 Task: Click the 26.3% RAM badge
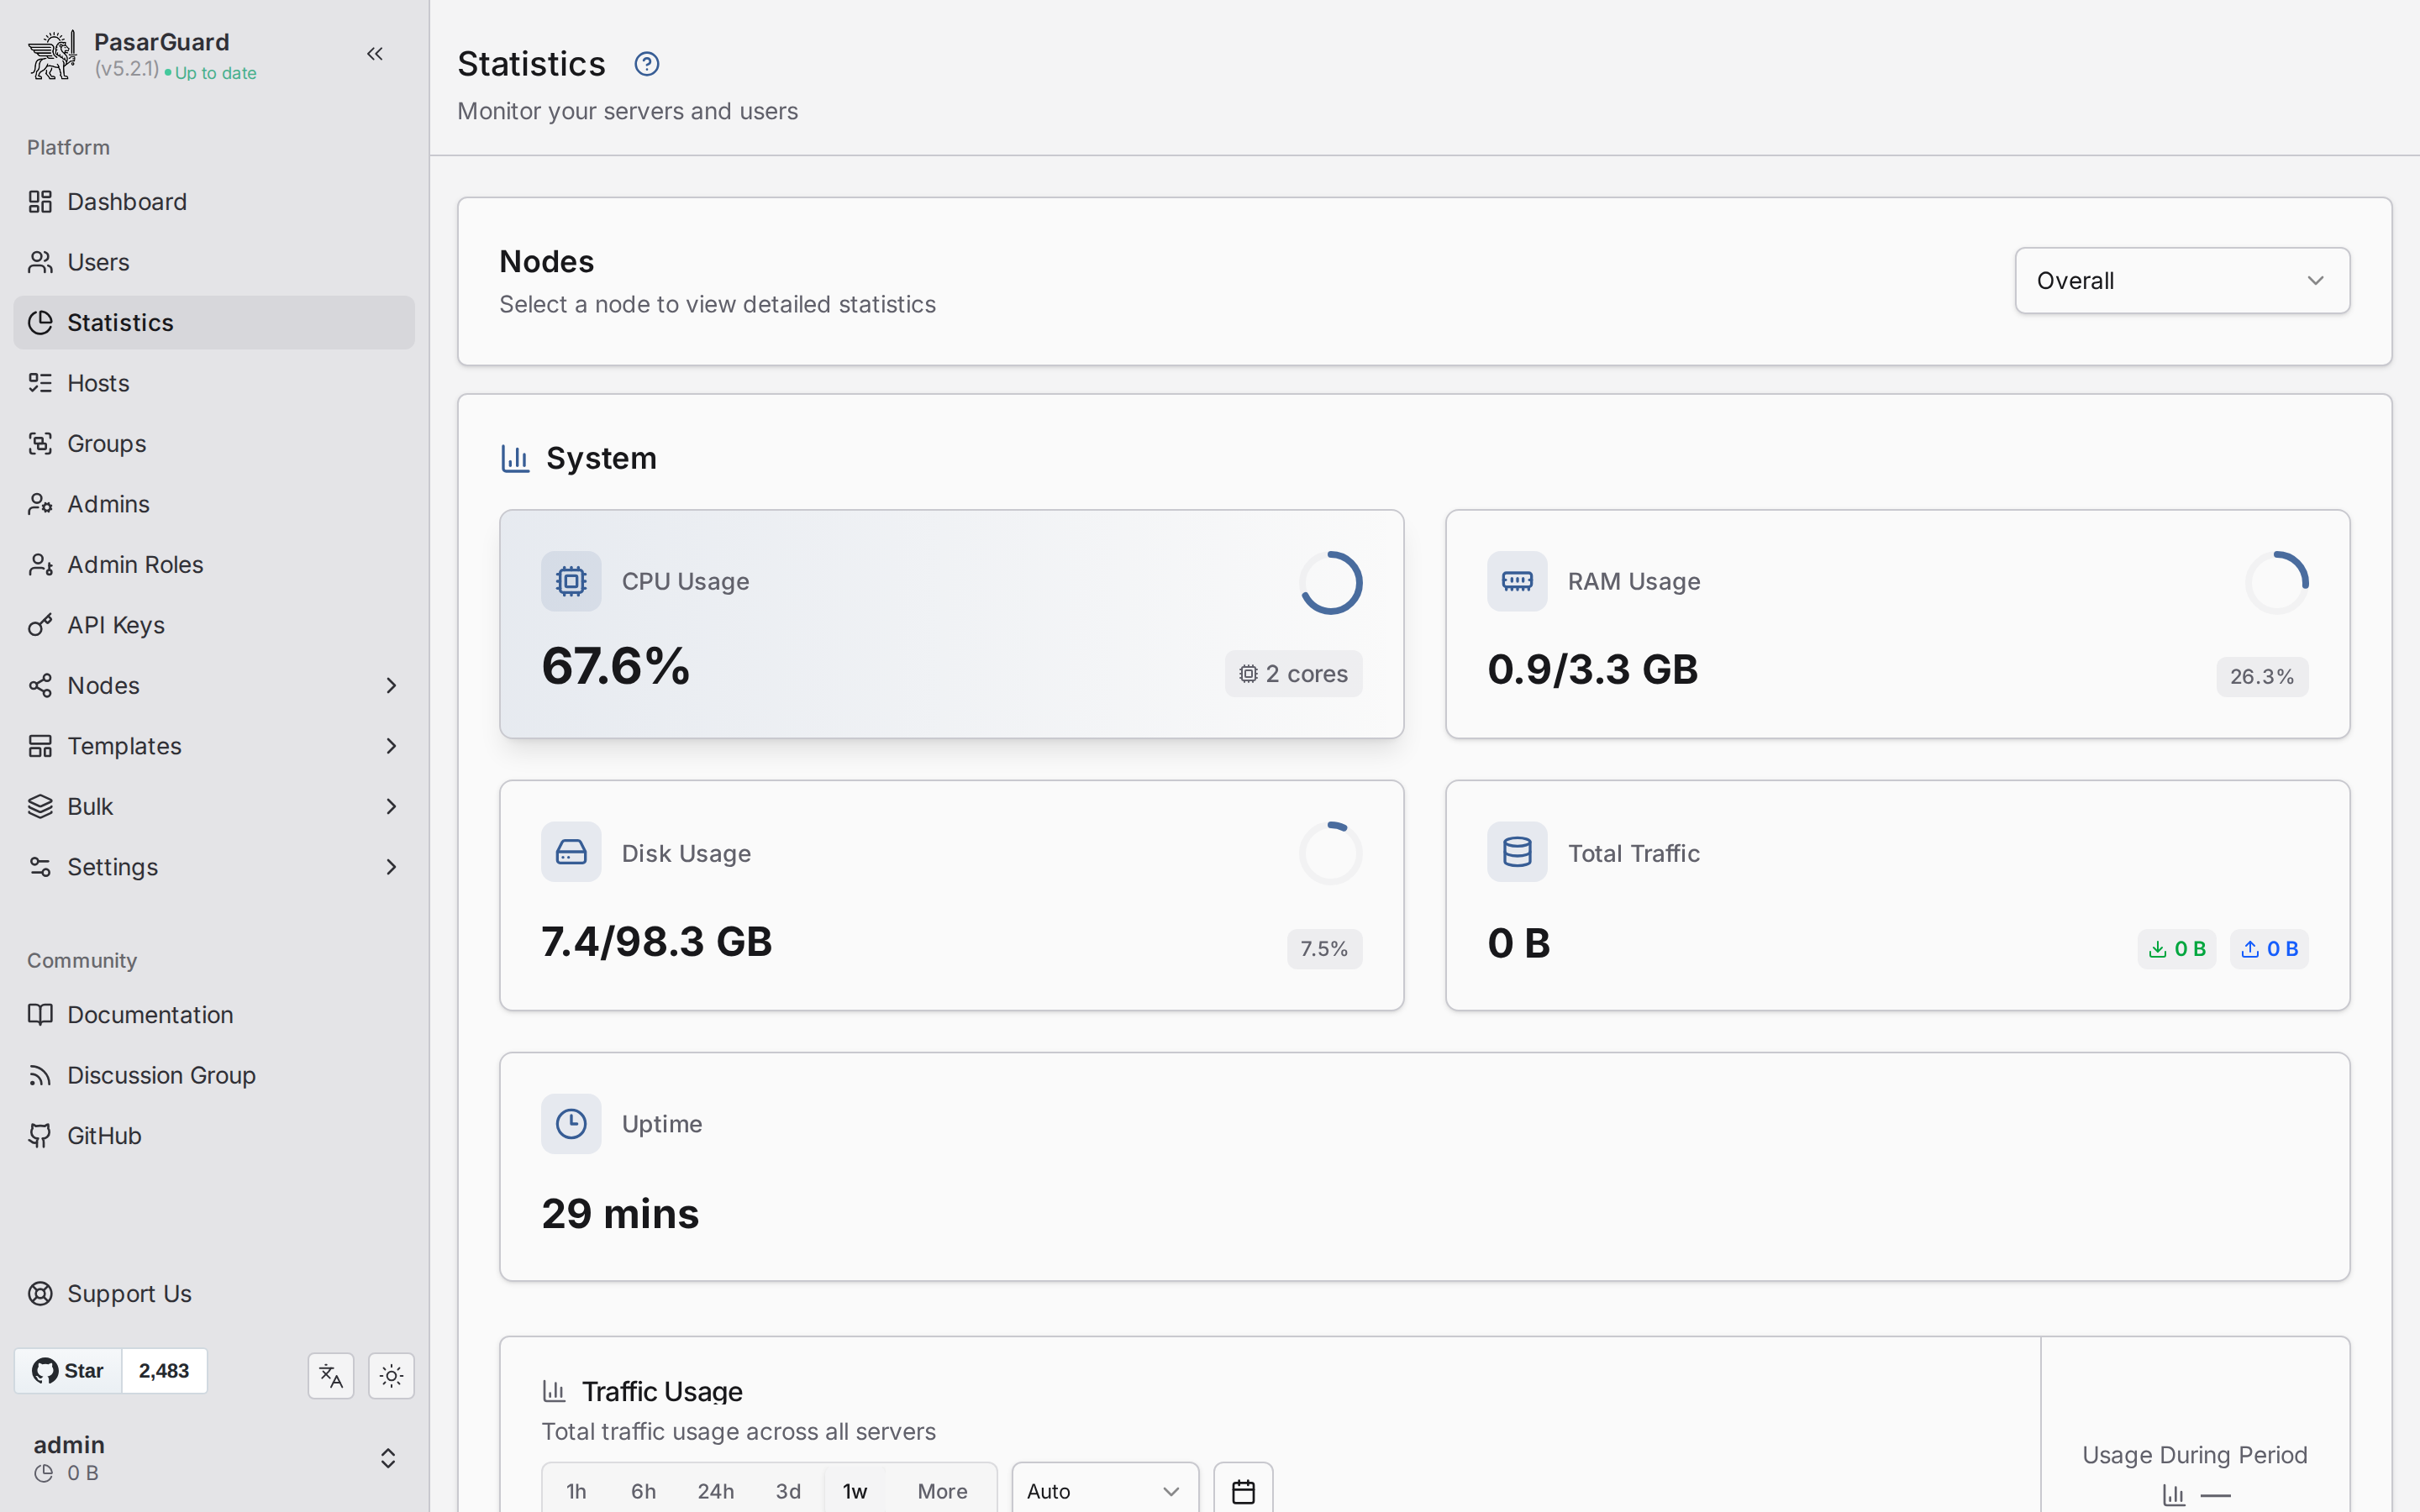coord(2262,677)
